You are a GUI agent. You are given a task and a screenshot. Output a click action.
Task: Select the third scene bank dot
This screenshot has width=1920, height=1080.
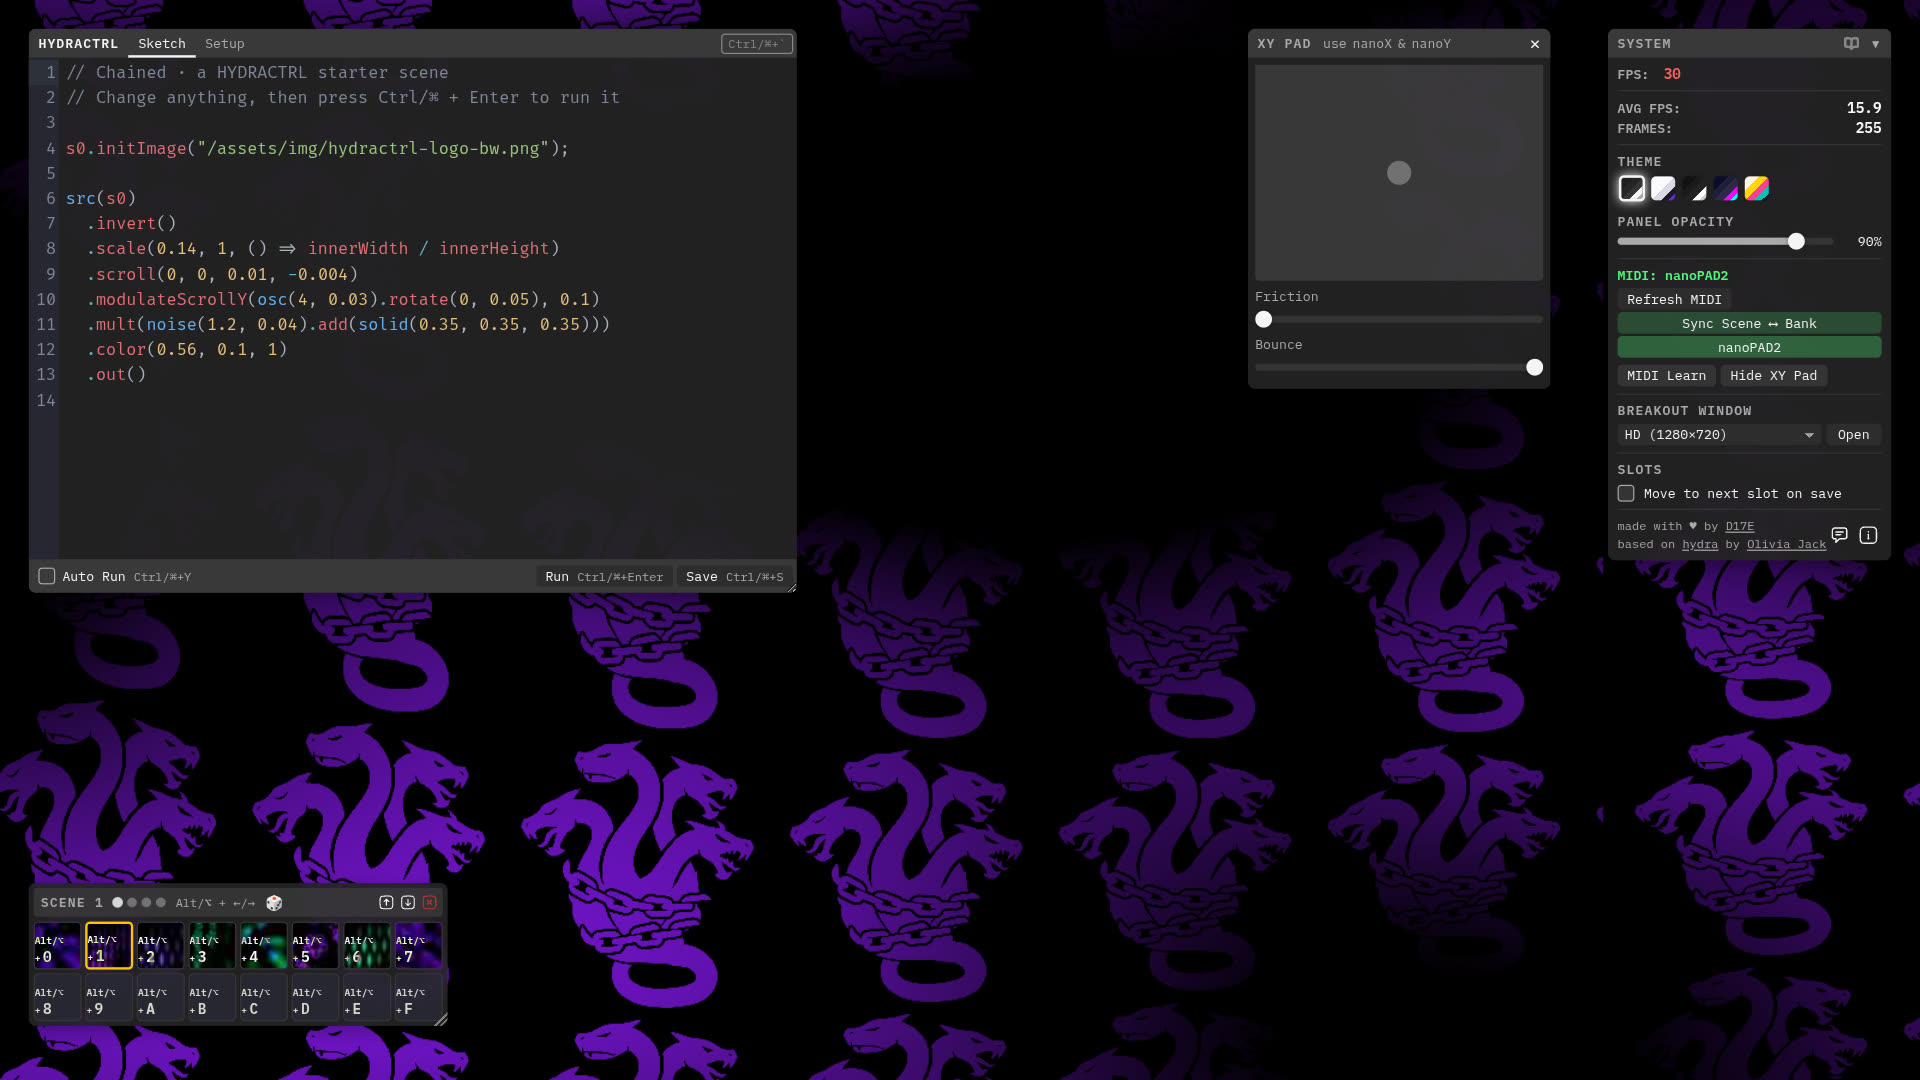click(146, 903)
